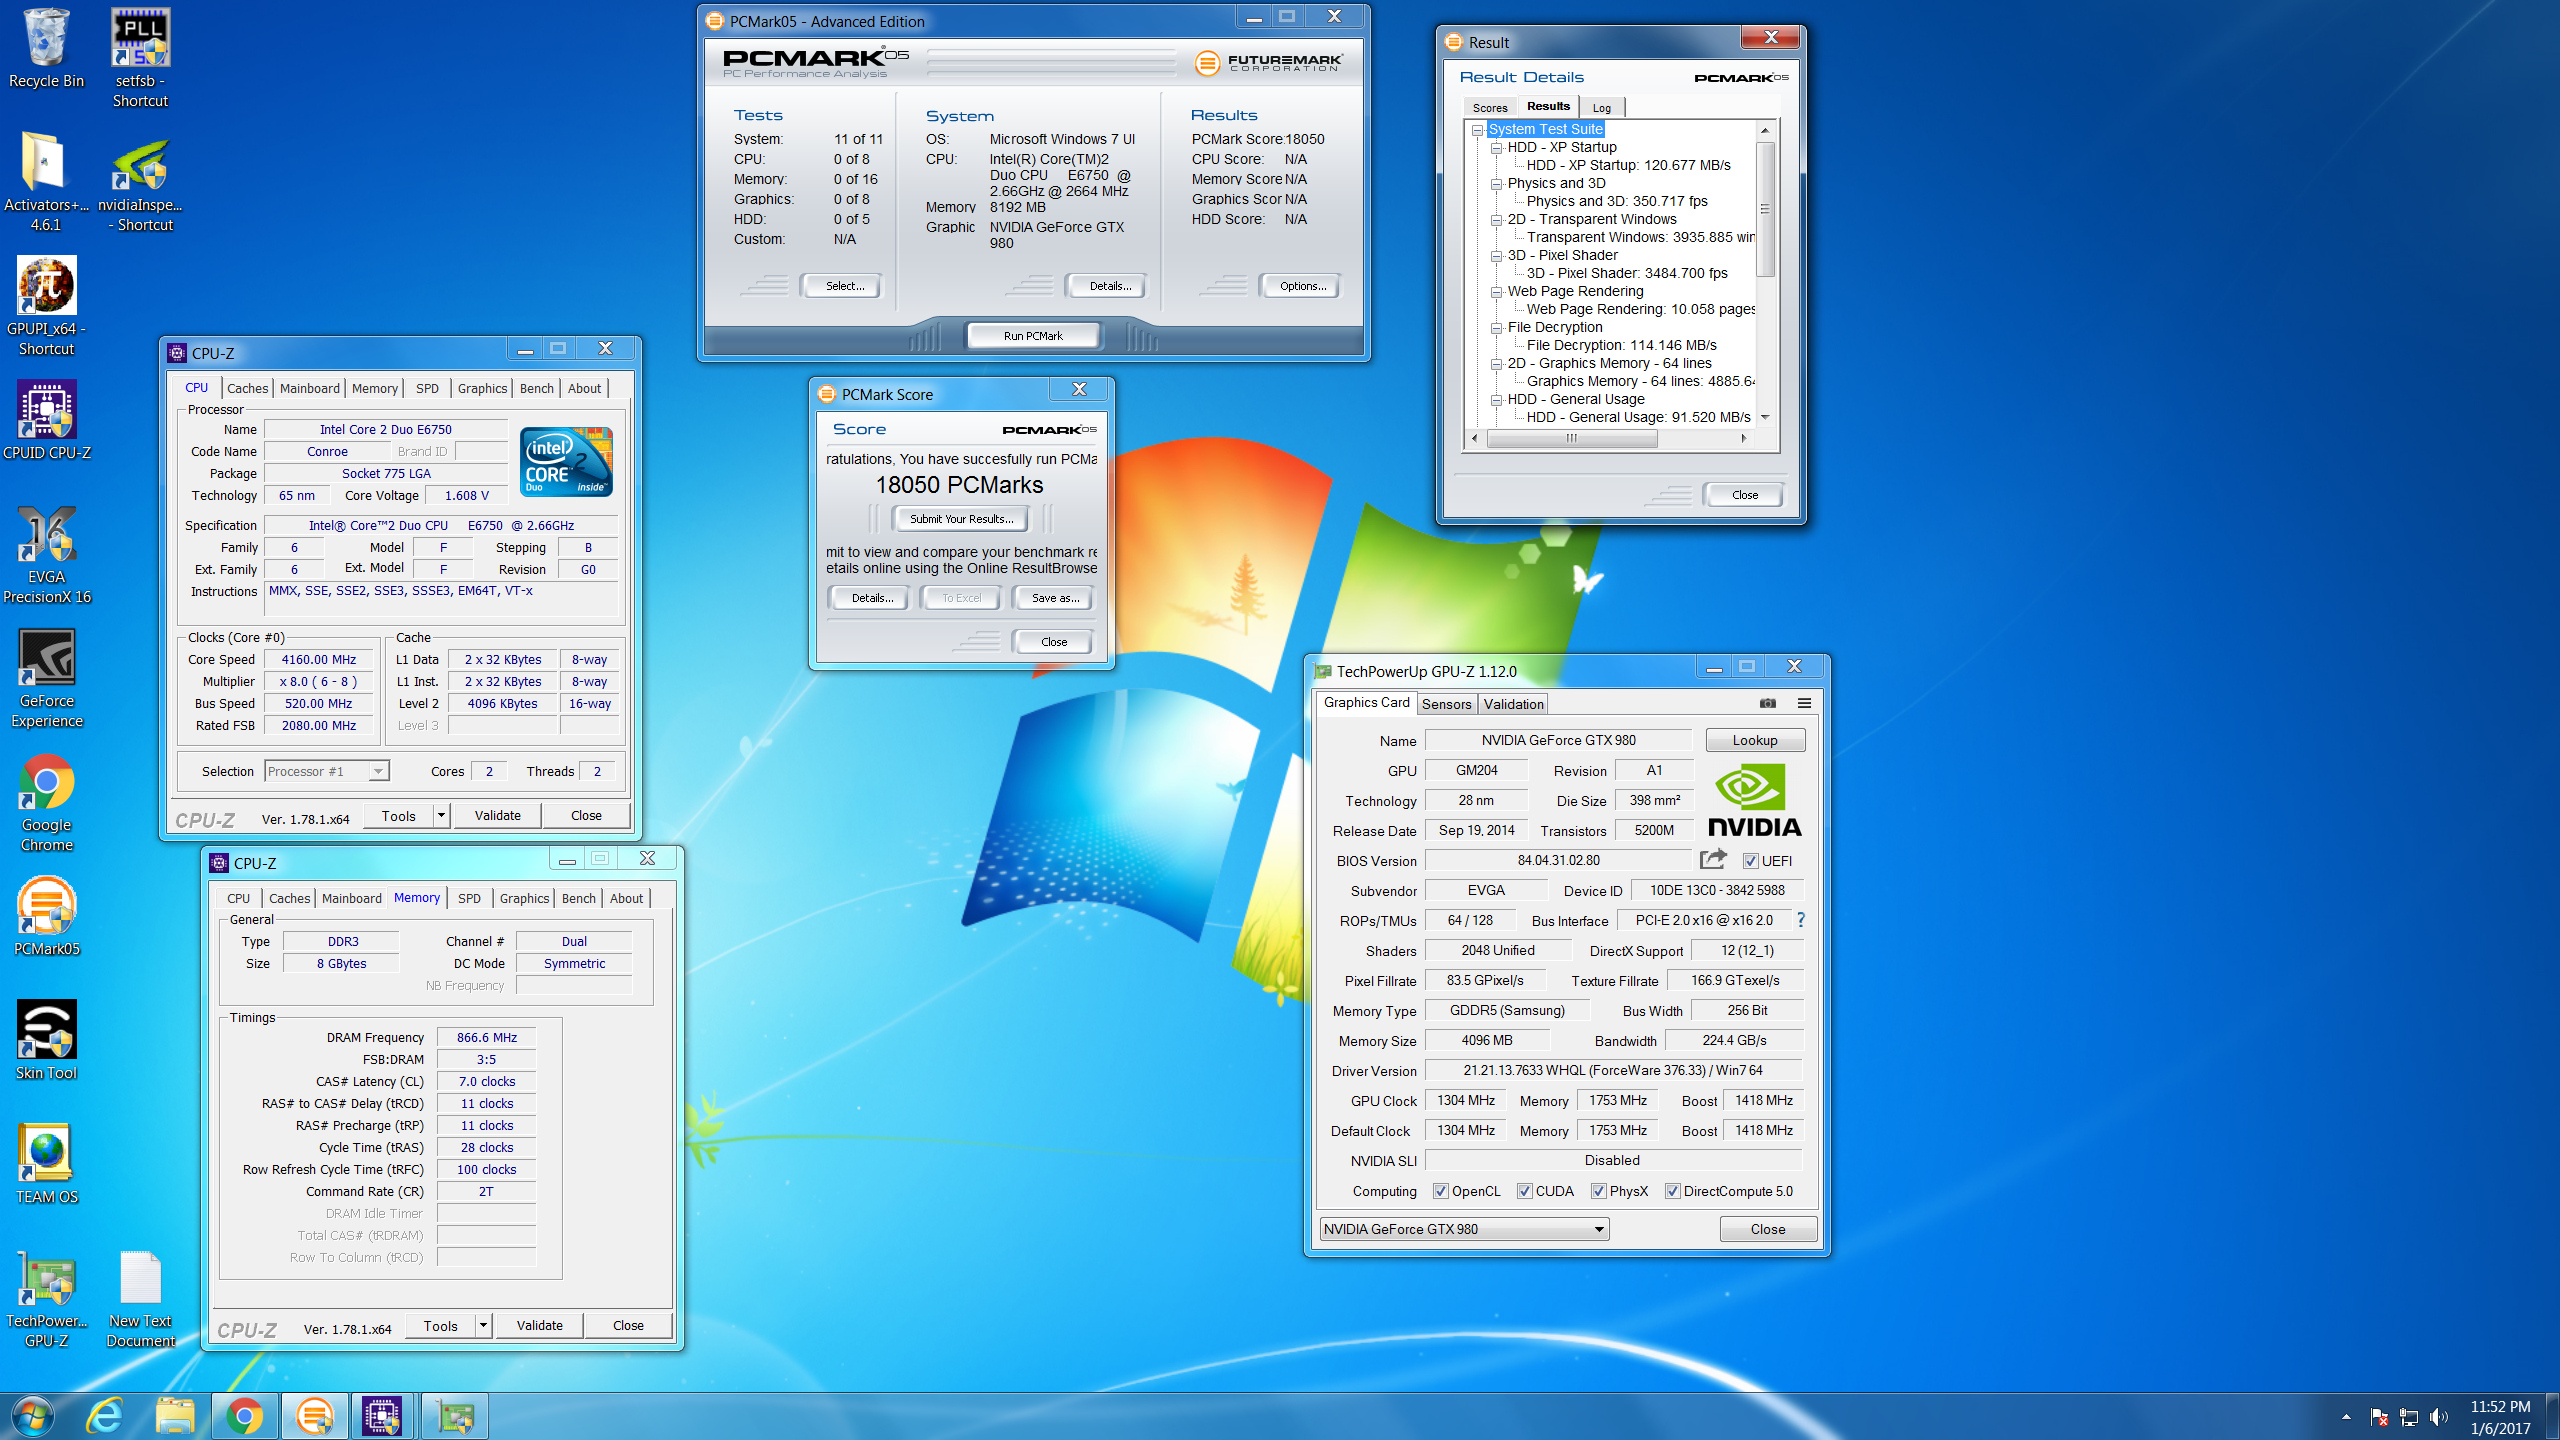Open the Recycle Bin desktop icon
This screenshot has width=2560, height=1440.
point(46,48)
